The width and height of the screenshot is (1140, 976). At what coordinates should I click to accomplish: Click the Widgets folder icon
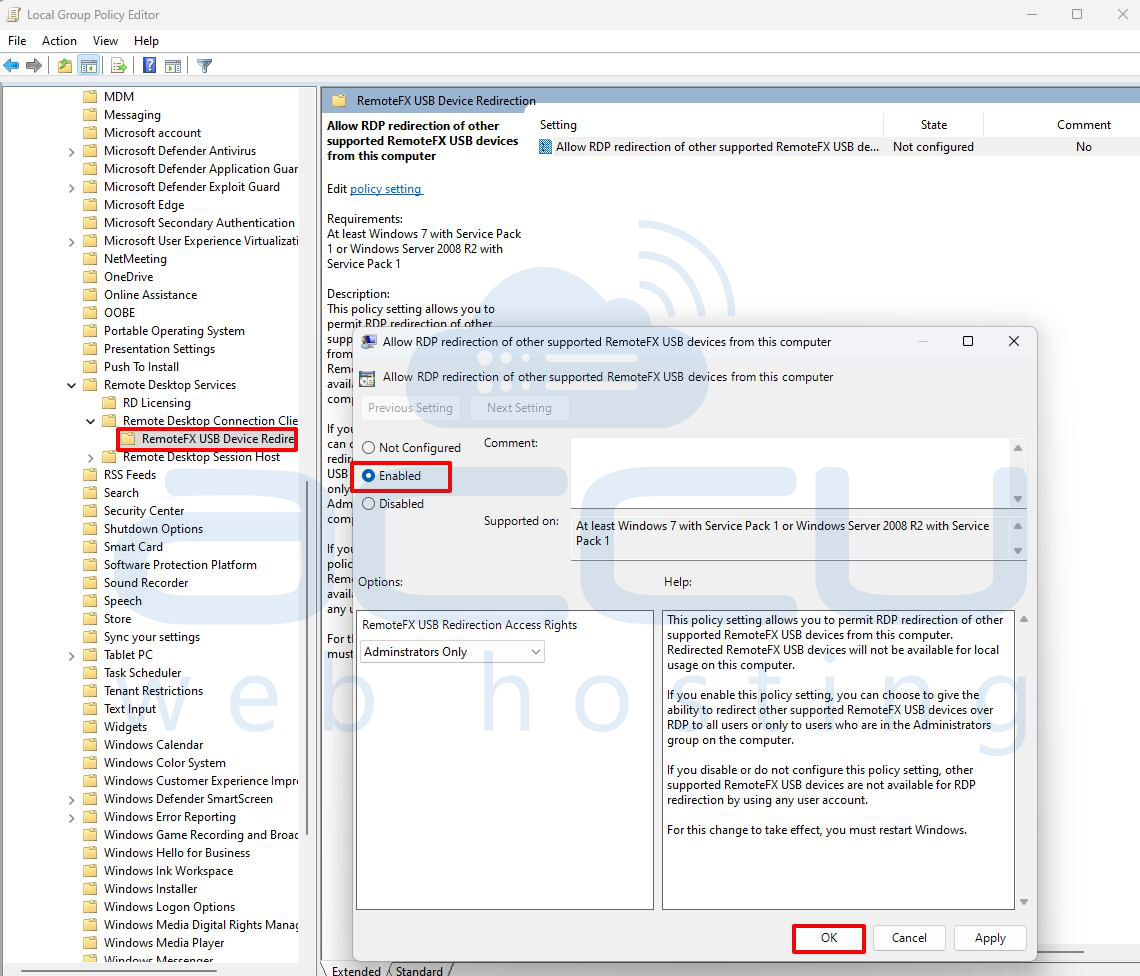click(90, 727)
